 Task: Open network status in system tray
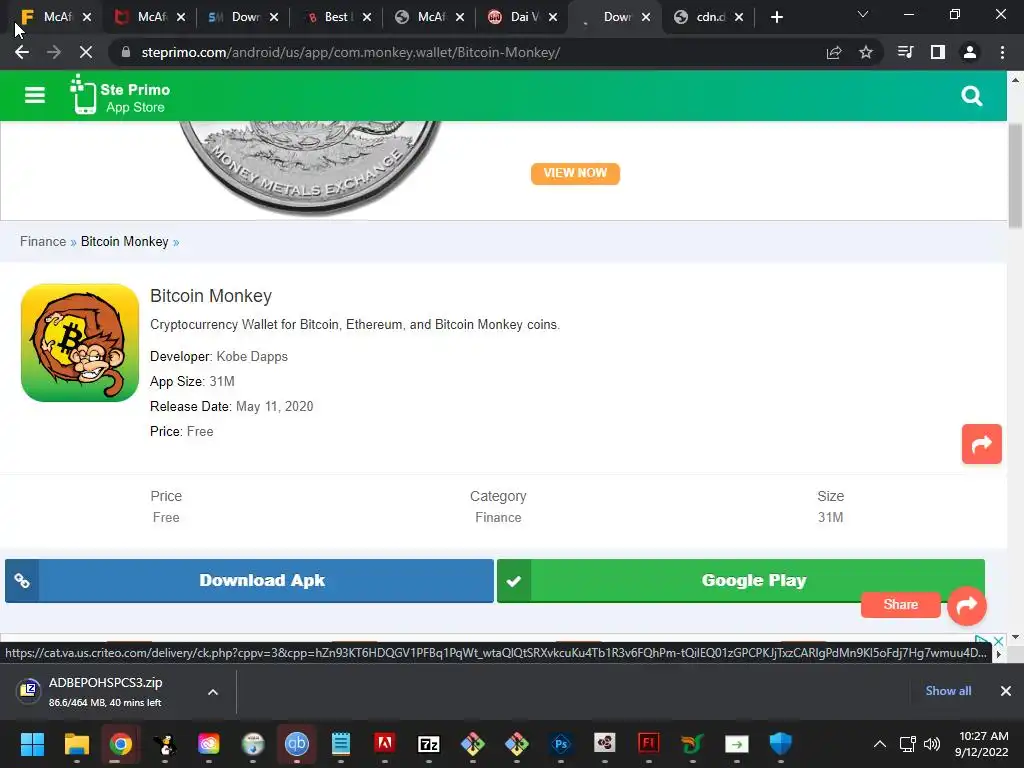pos(908,744)
